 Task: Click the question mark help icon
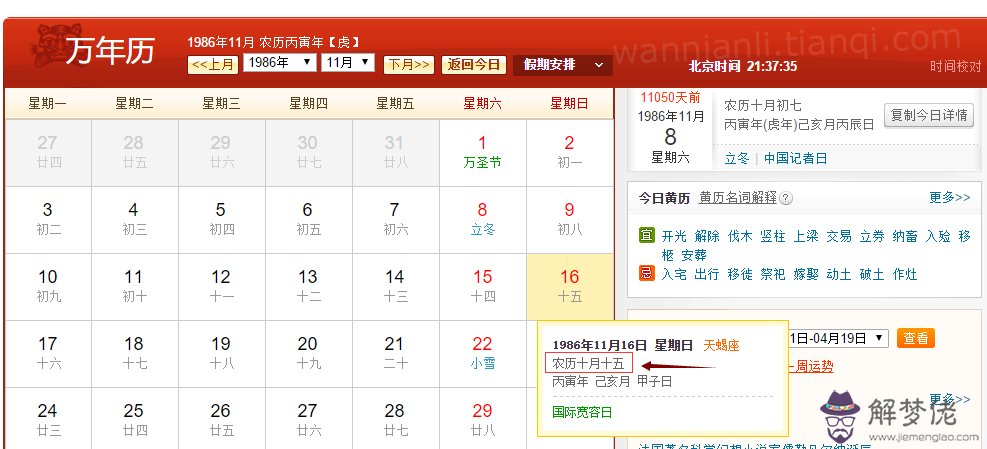[786, 198]
